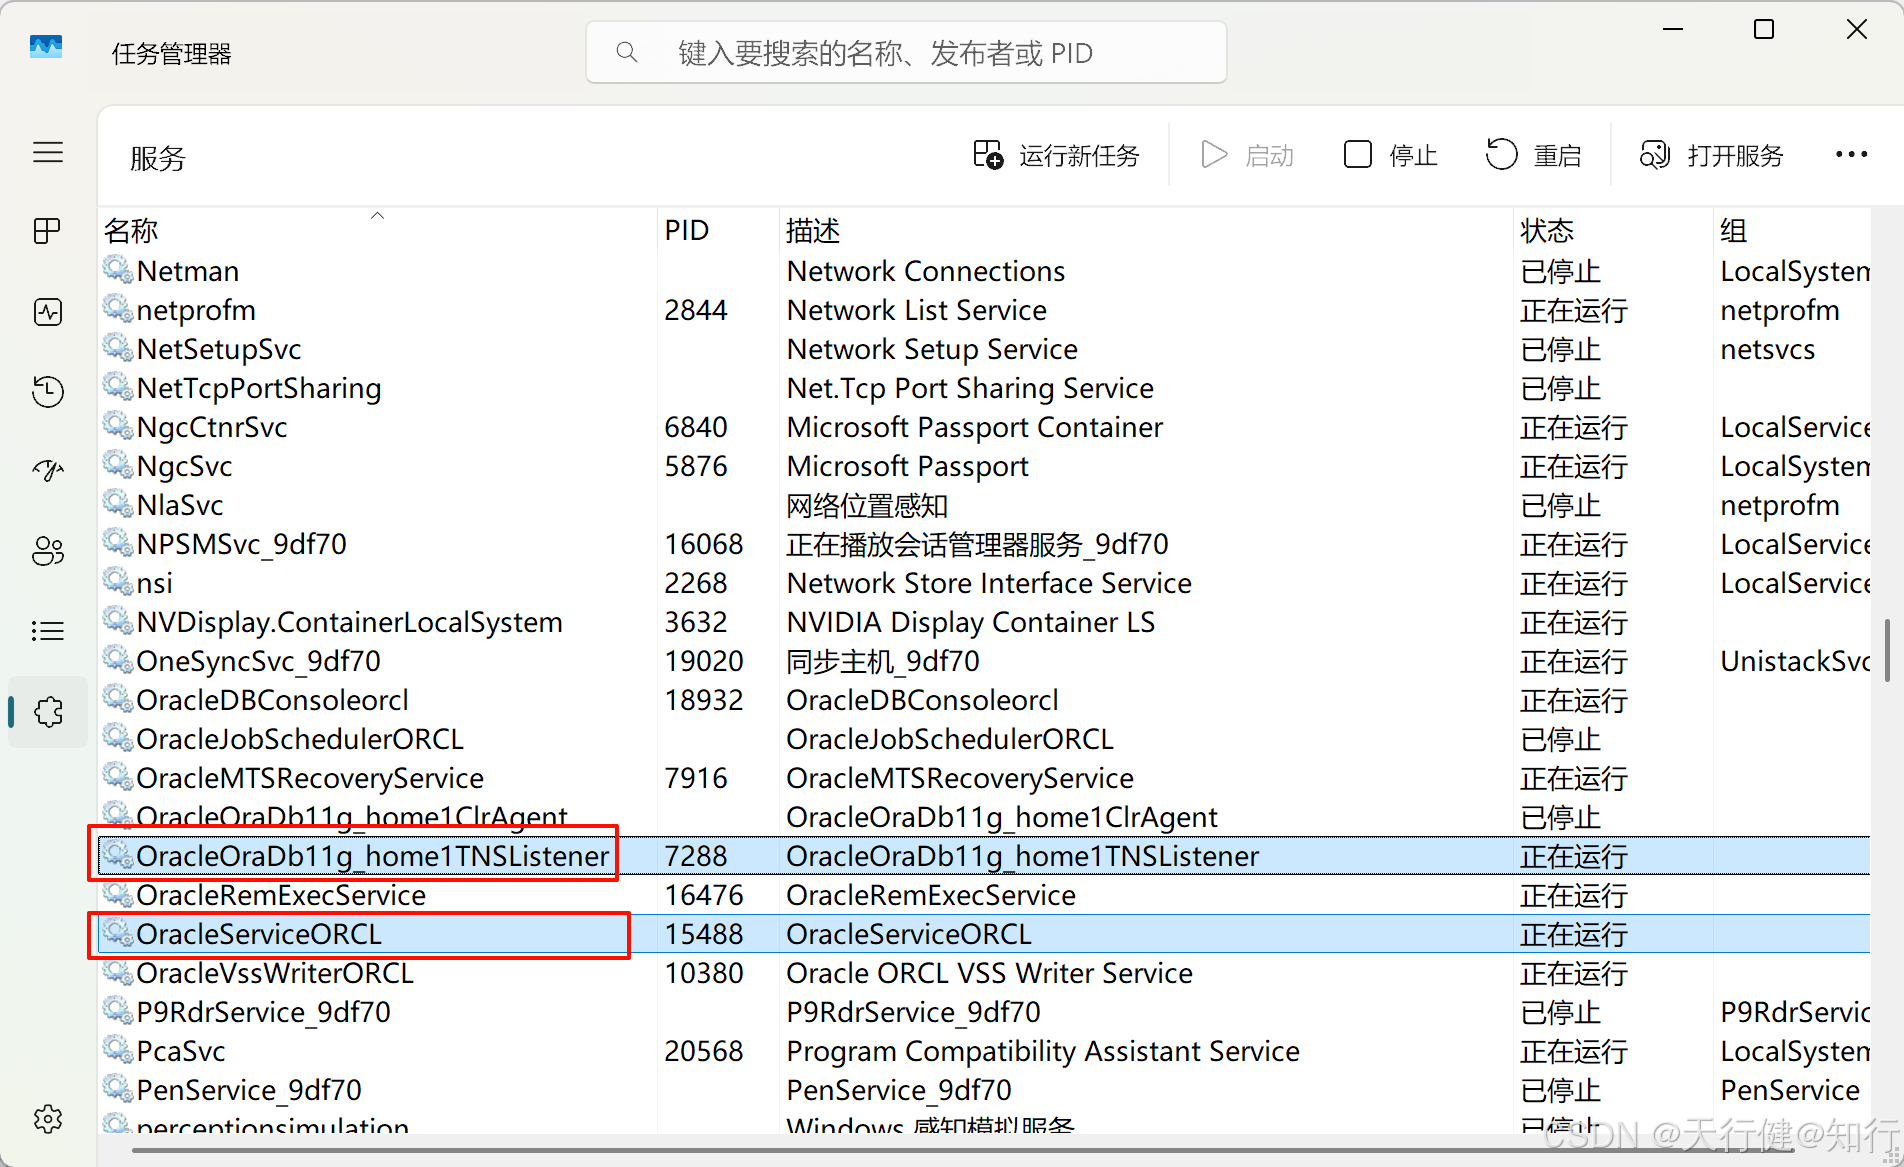Switch to the Processes page icon
The image size is (1904, 1167).
(x=48, y=232)
